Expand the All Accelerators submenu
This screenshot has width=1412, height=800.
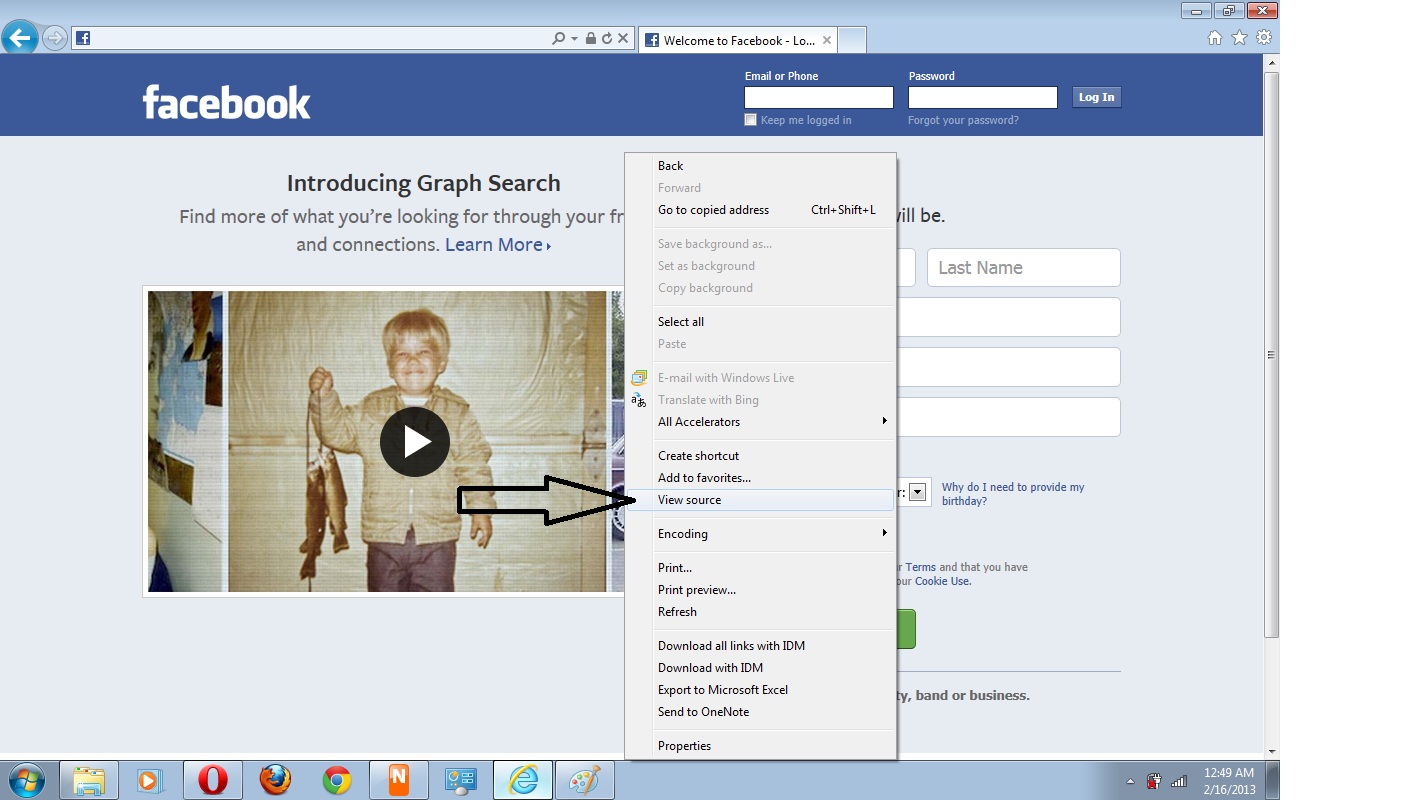[761, 422]
